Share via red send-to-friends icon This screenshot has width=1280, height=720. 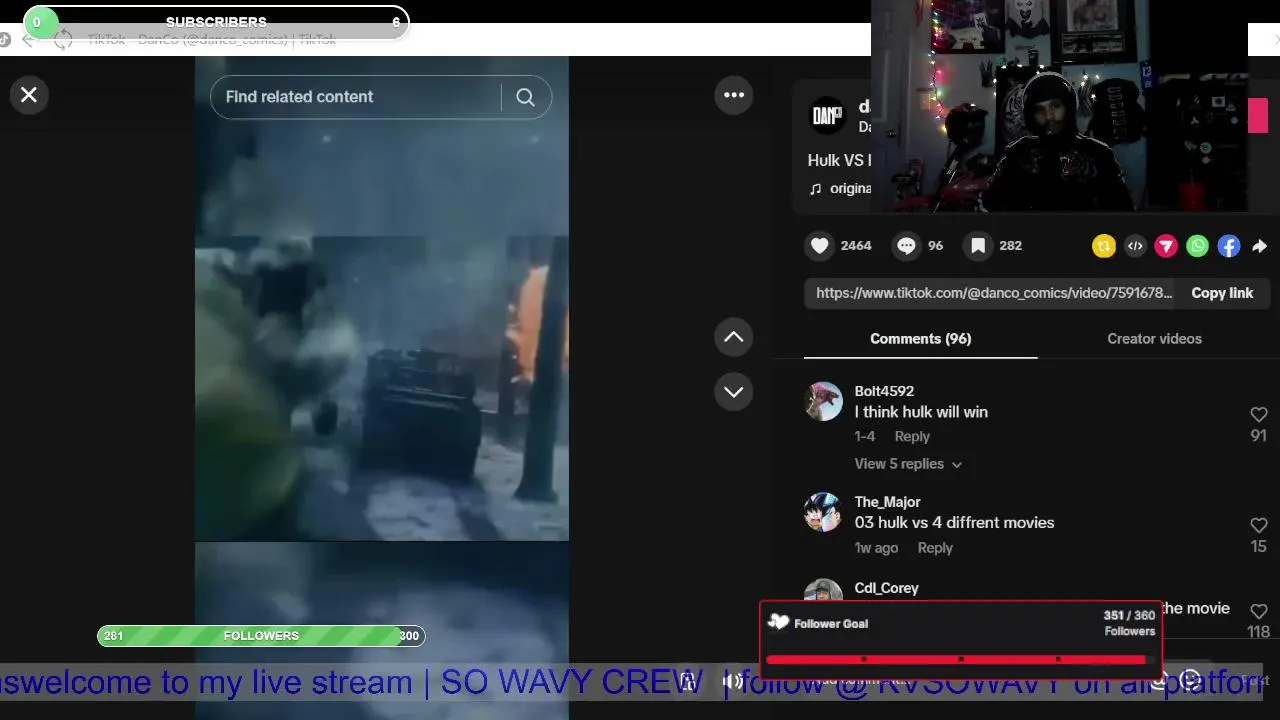(1166, 246)
